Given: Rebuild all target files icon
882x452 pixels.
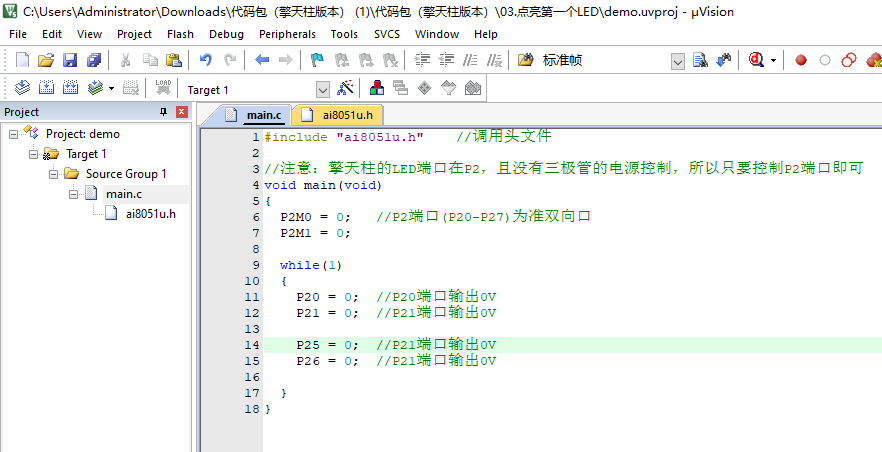Looking at the screenshot, I should (70, 88).
